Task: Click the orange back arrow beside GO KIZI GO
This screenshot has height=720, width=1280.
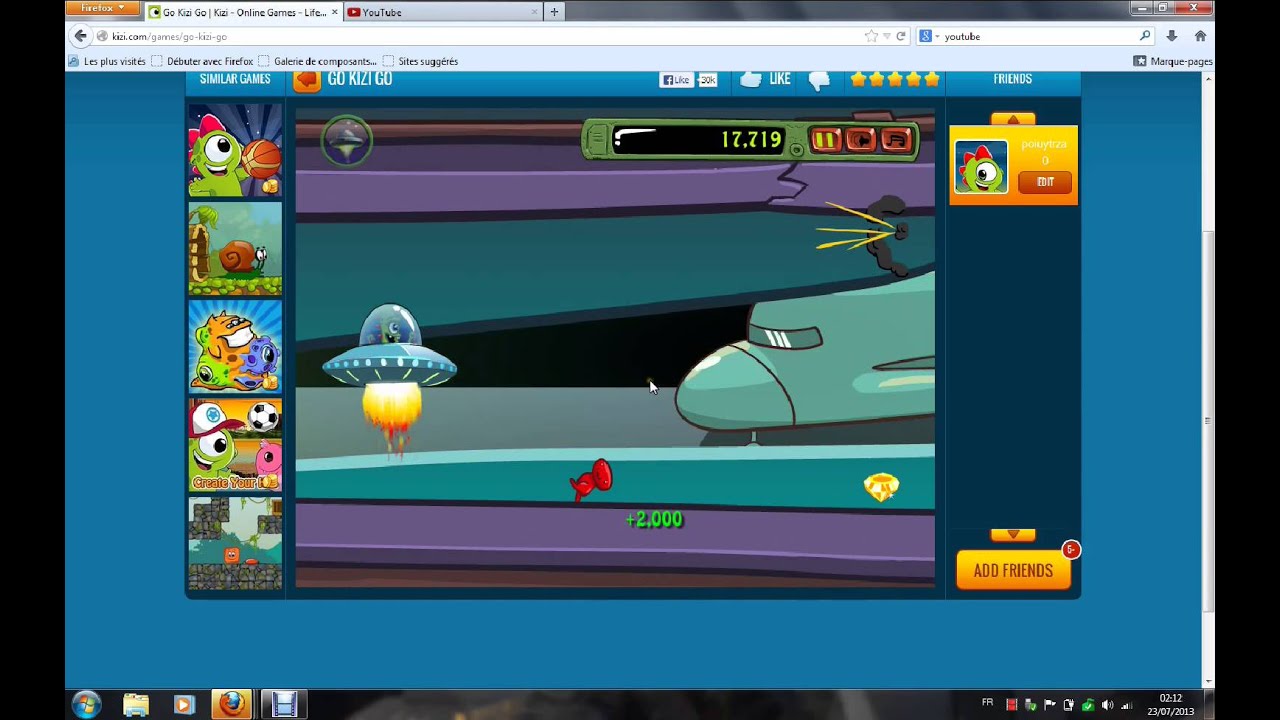Action: click(x=307, y=80)
